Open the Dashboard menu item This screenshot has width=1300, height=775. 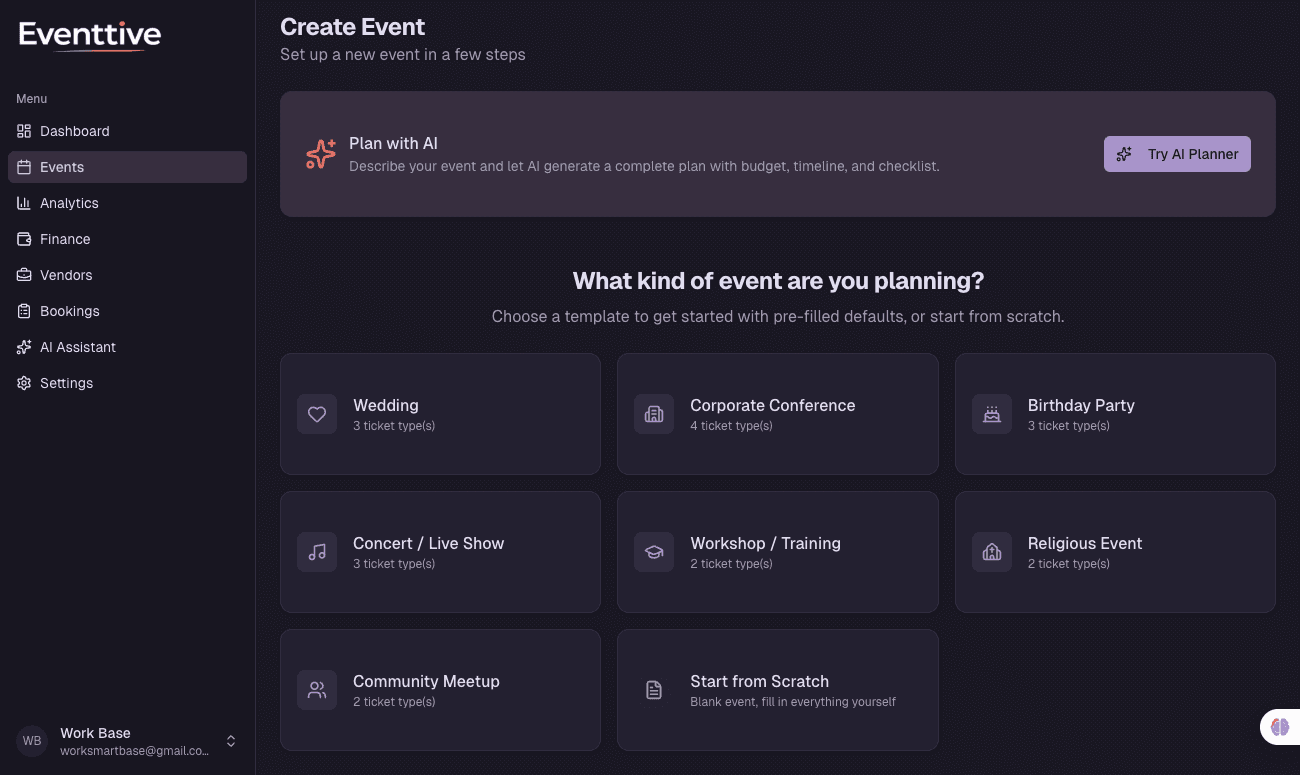point(75,131)
